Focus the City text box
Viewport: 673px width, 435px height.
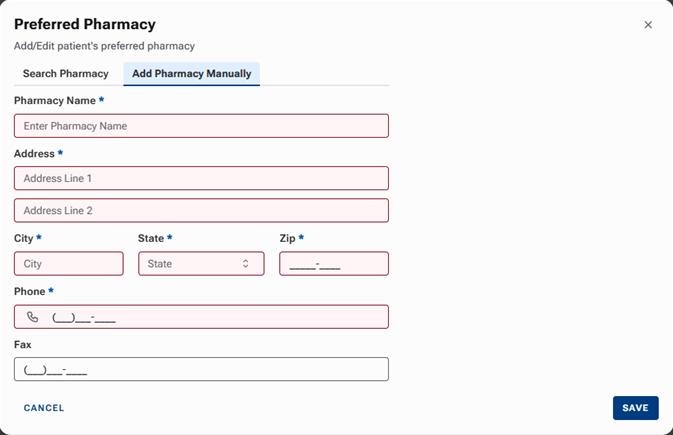coord(69,264)
